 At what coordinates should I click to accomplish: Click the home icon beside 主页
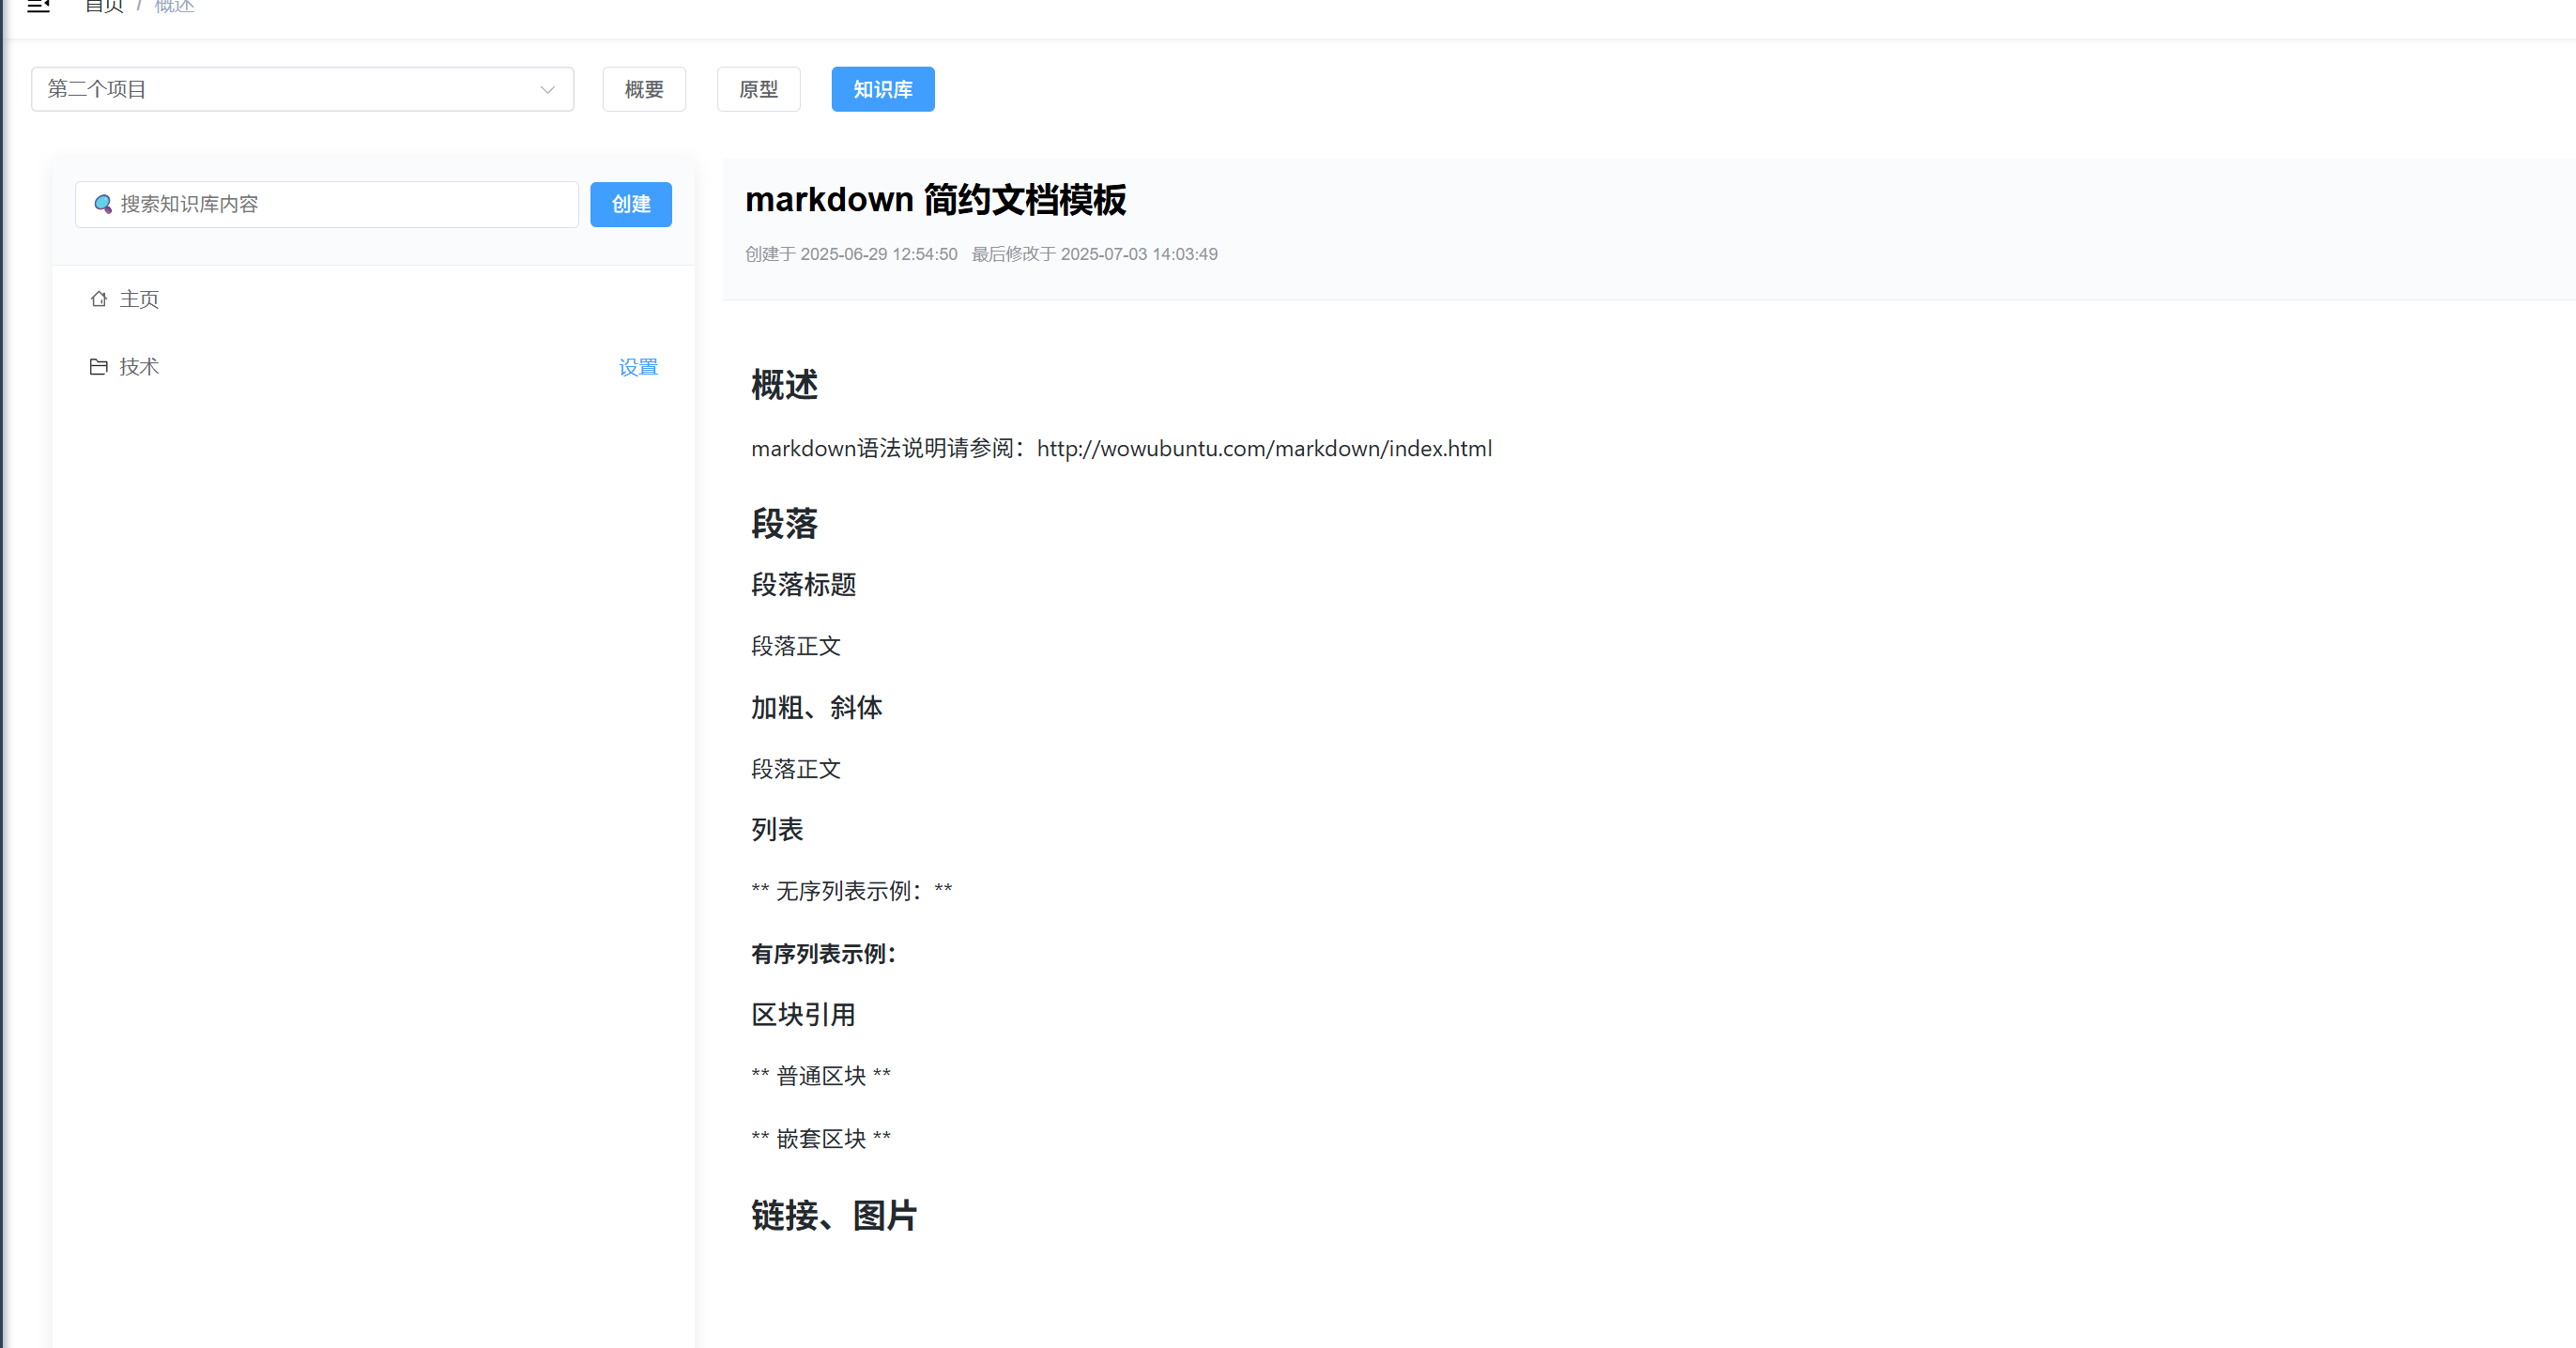pos(98,299)
